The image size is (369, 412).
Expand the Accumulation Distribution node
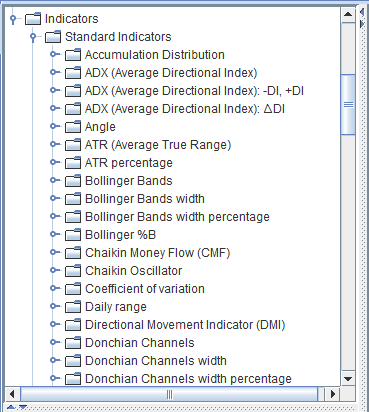pyautogui.click(x=54, y=54)
